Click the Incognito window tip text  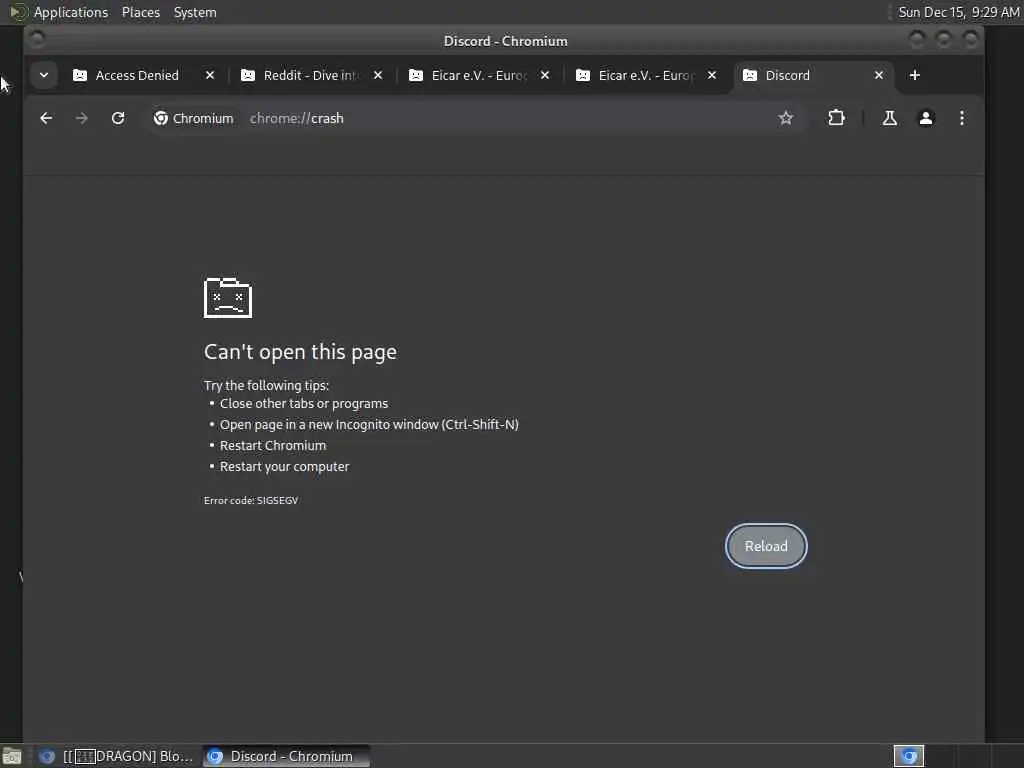369,424
